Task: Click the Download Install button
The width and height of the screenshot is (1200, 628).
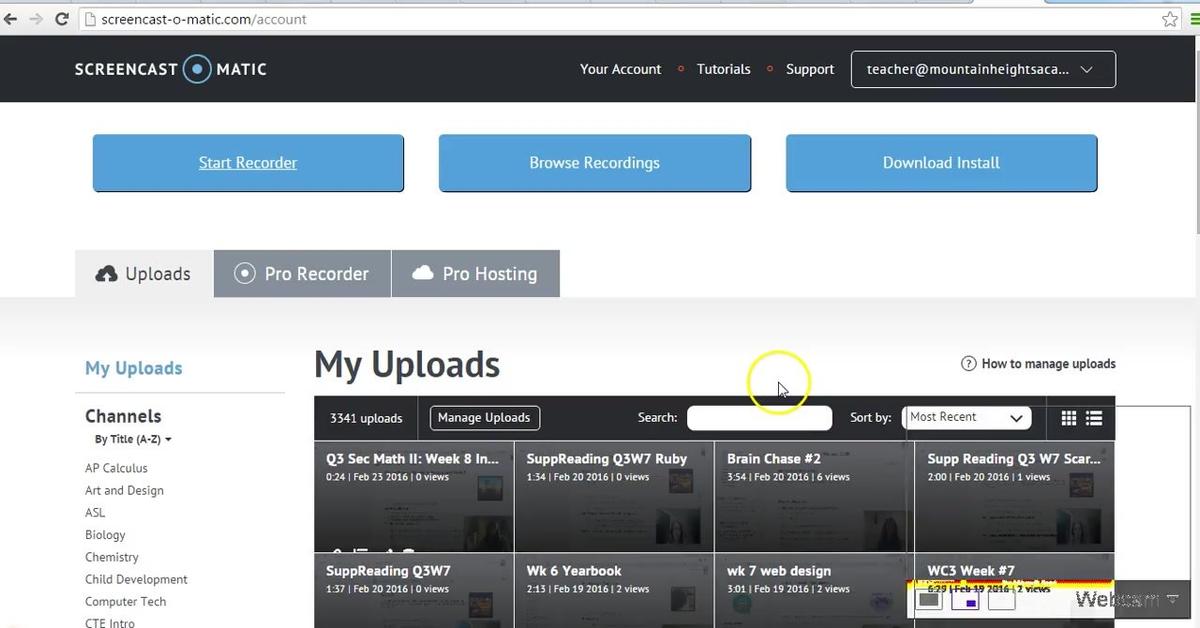Action: pyautogui.click(x=941, y=163)
